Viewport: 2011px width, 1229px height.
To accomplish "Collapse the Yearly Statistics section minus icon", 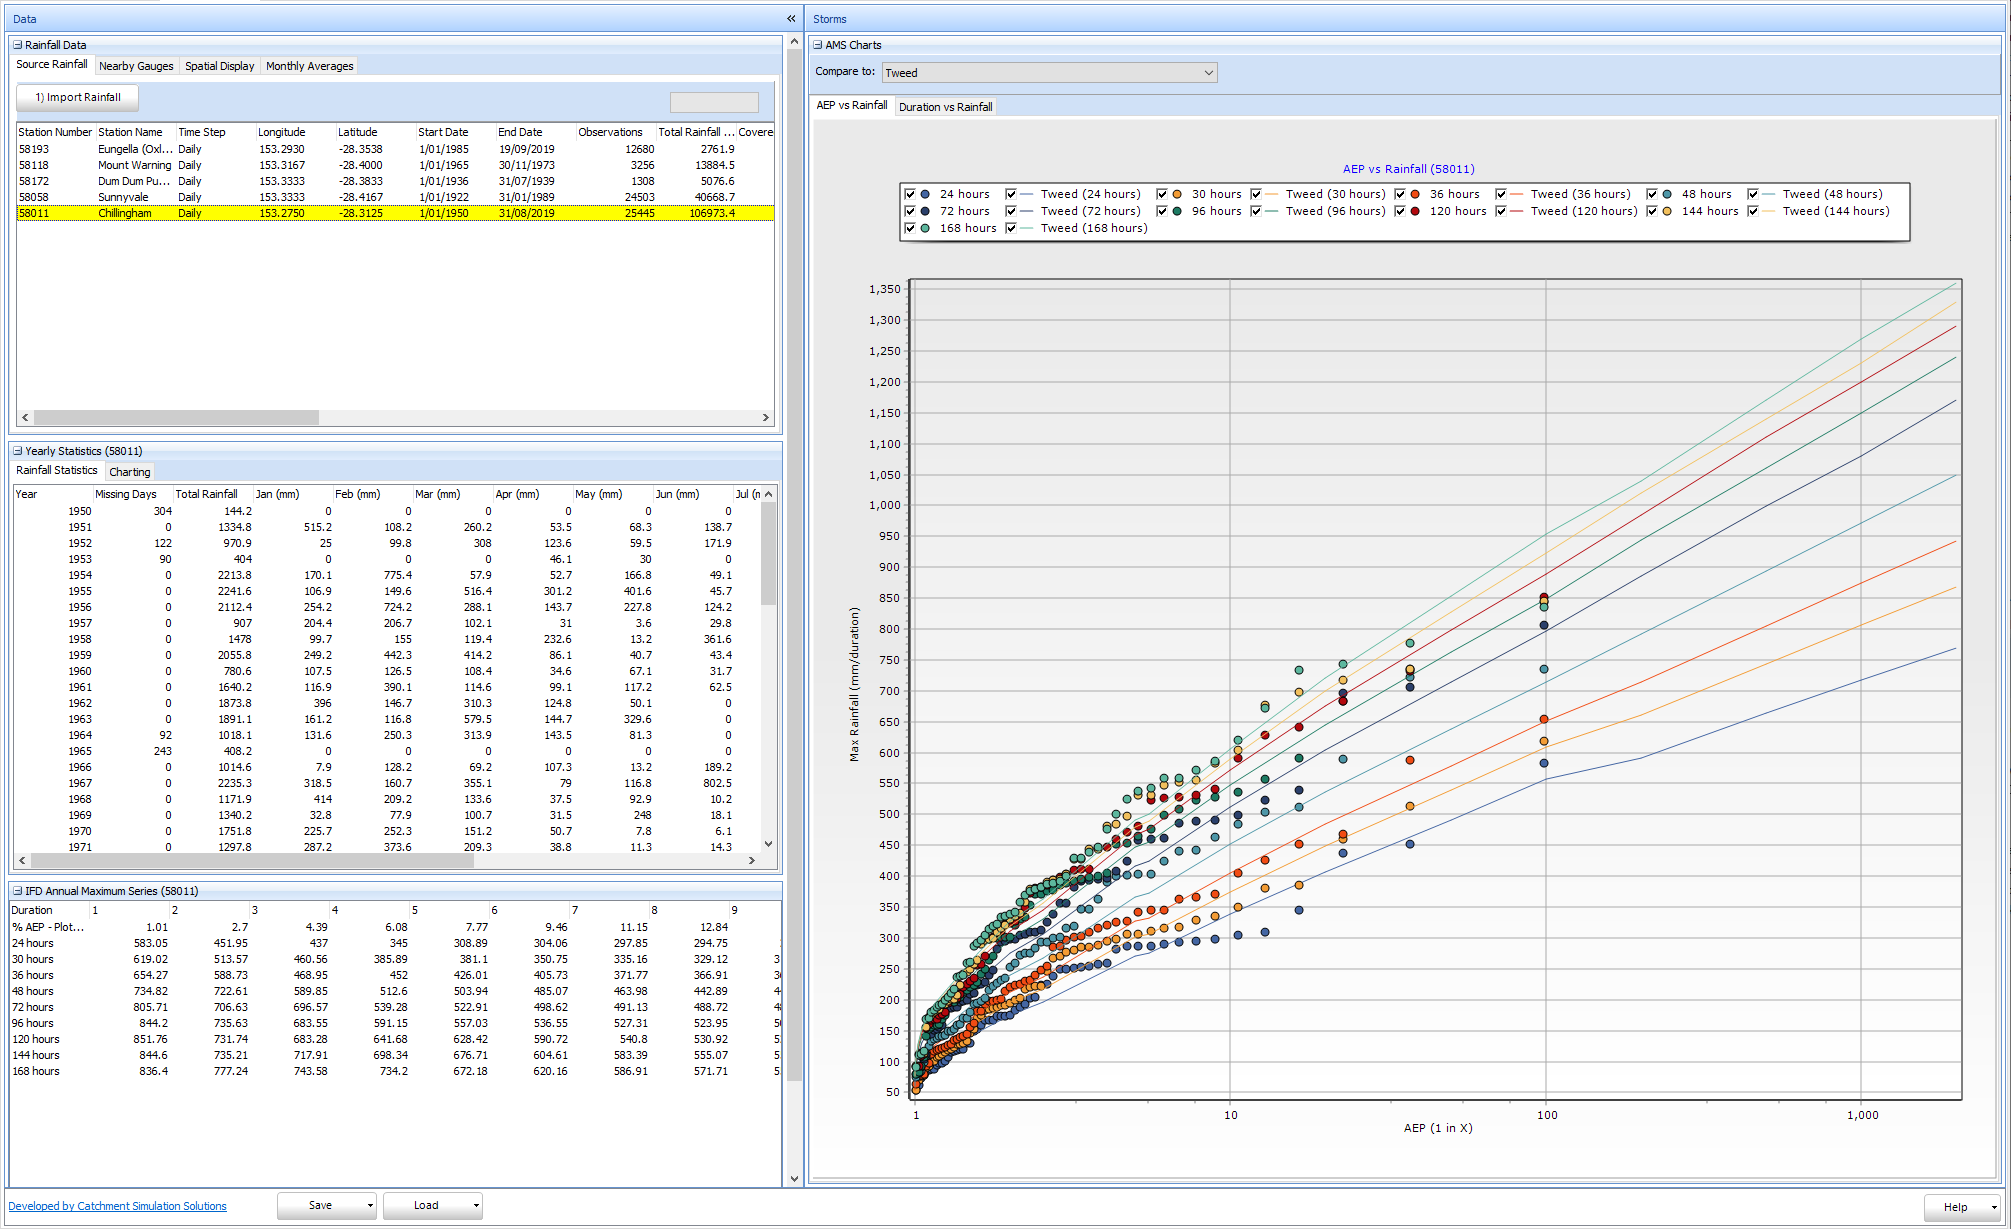I will pos(18,451).
